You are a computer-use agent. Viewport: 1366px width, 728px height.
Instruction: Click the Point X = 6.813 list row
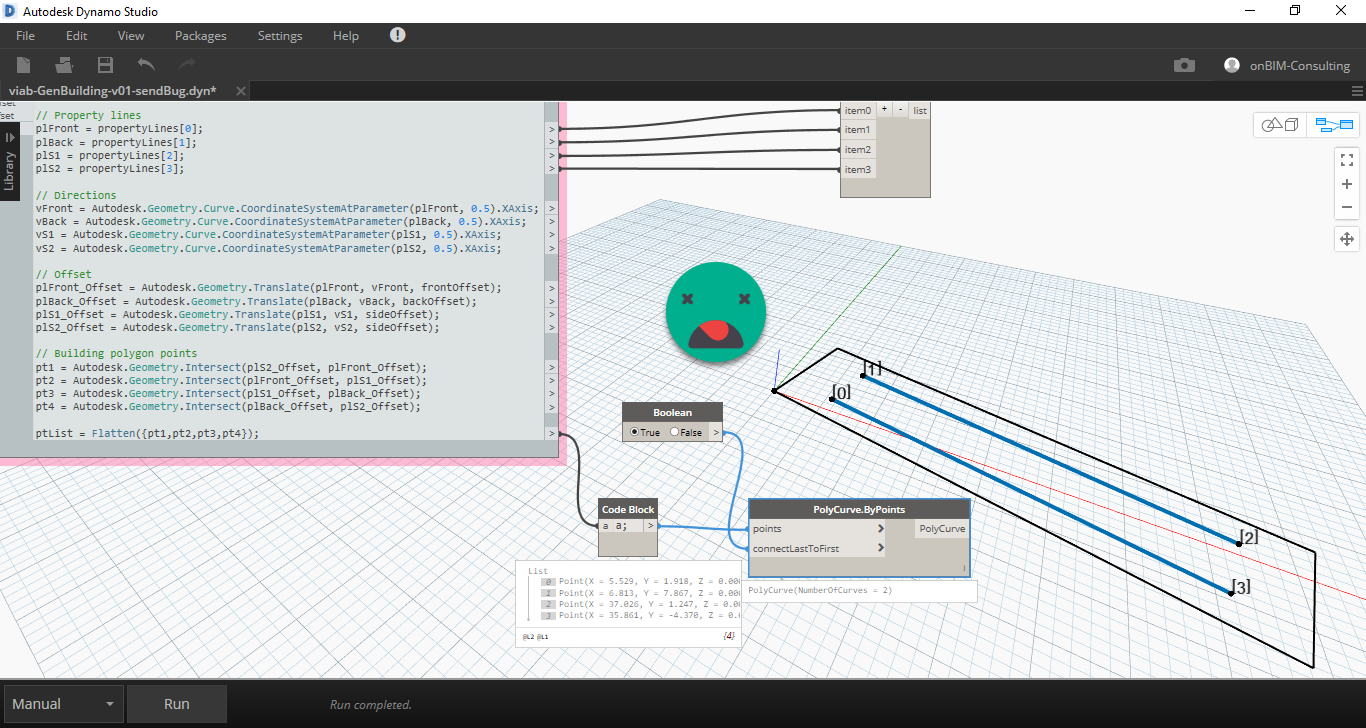[640, 593]
